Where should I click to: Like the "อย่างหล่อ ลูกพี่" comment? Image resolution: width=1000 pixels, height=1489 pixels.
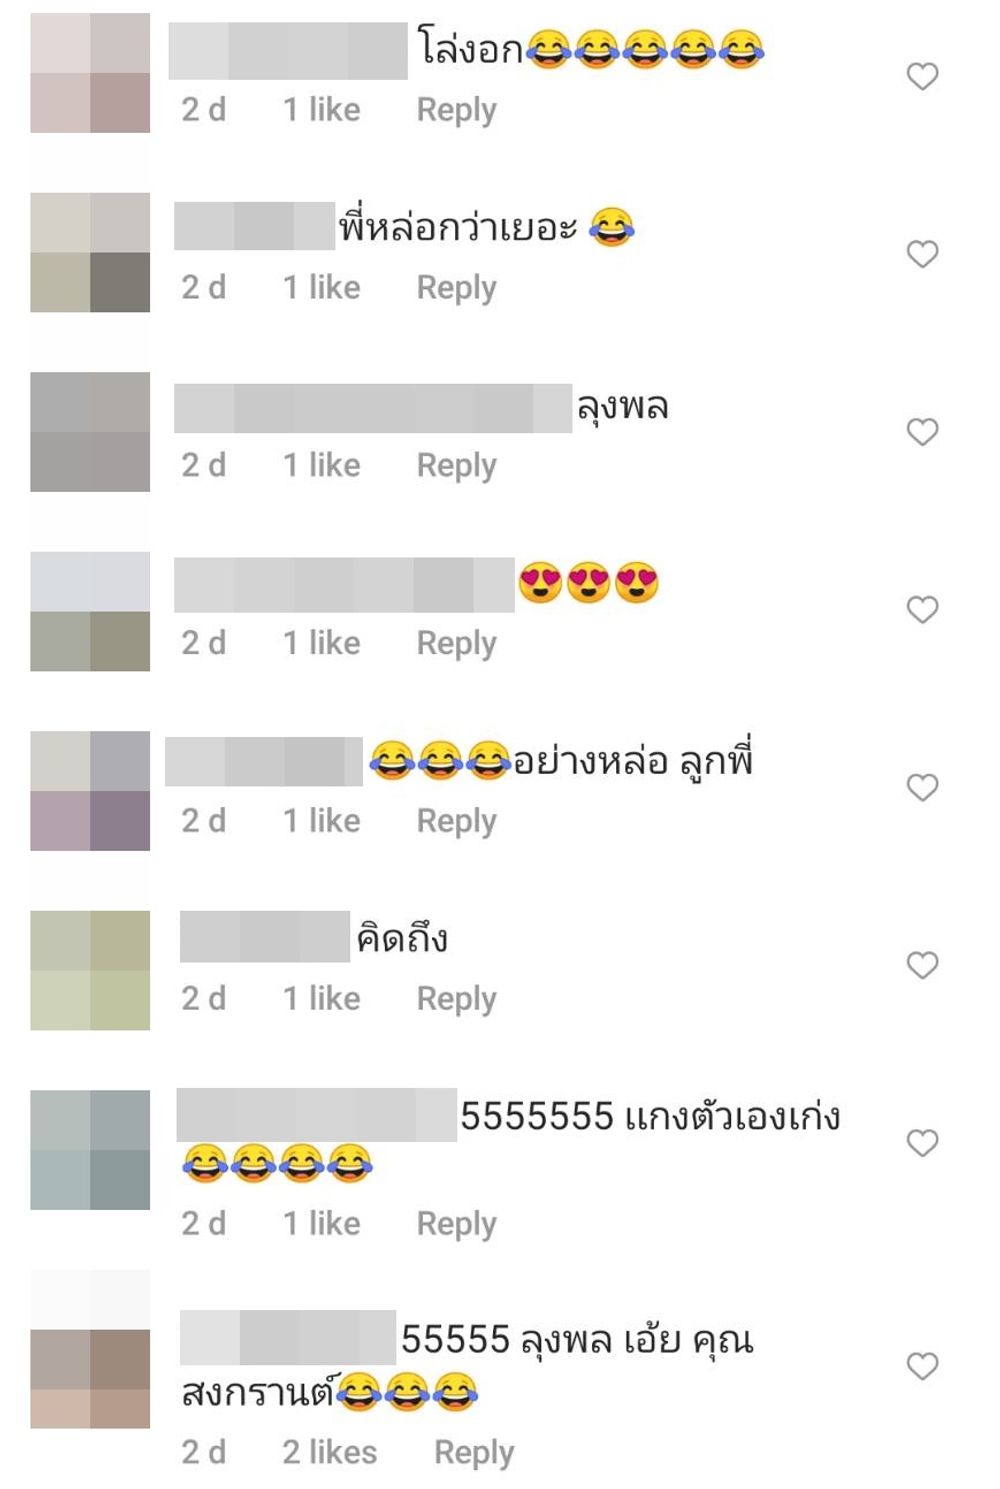click(x=922, y=787)
